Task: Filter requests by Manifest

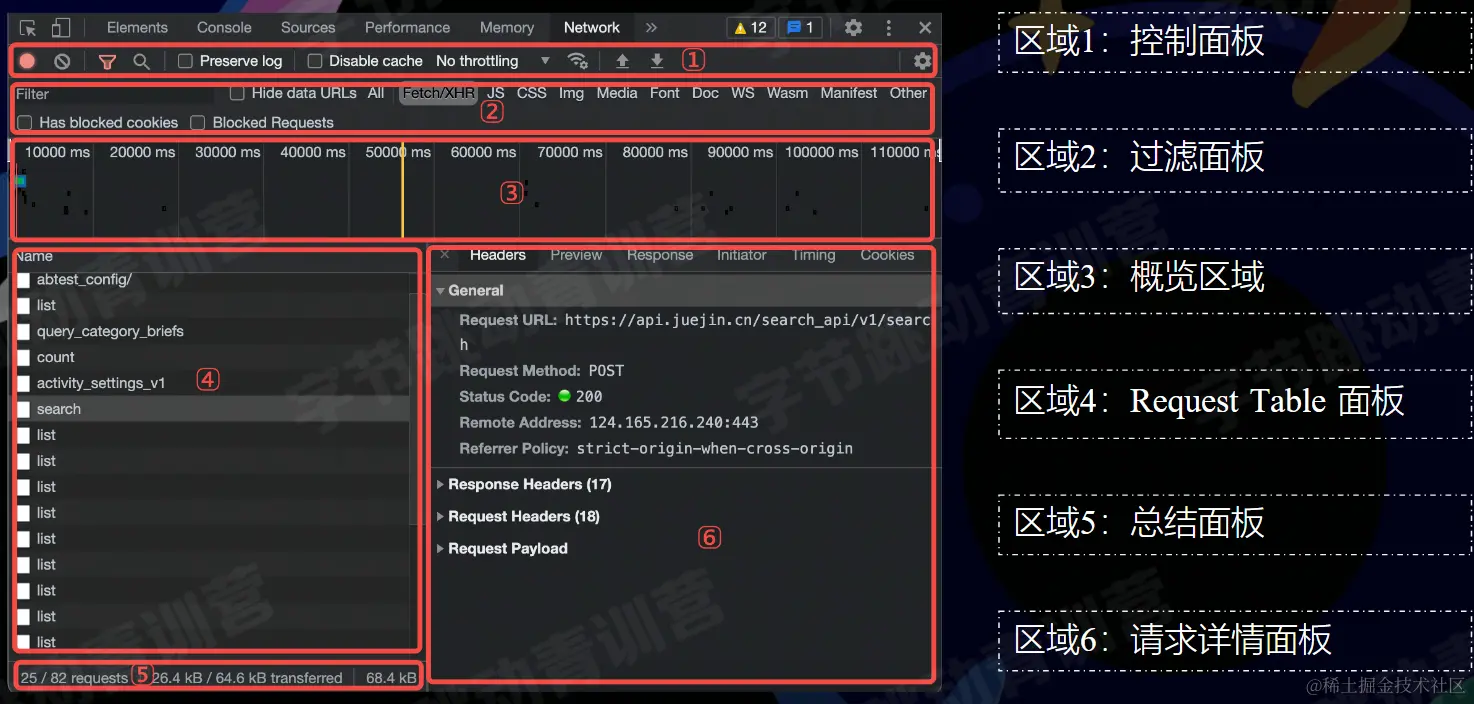Action: 849,93
